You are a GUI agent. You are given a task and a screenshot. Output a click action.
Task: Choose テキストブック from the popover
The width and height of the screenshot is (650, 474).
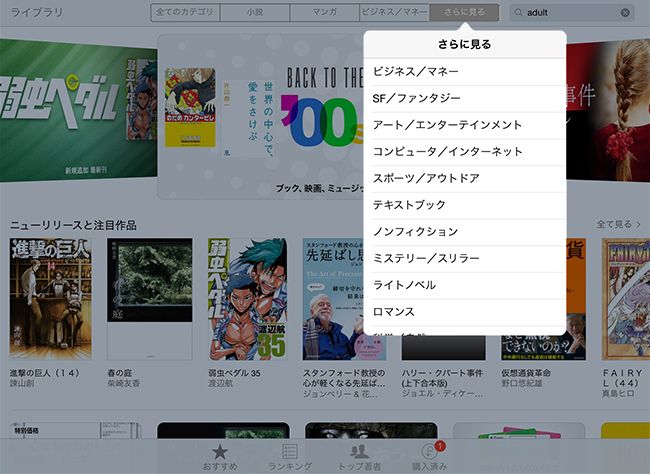click(465, 205)
